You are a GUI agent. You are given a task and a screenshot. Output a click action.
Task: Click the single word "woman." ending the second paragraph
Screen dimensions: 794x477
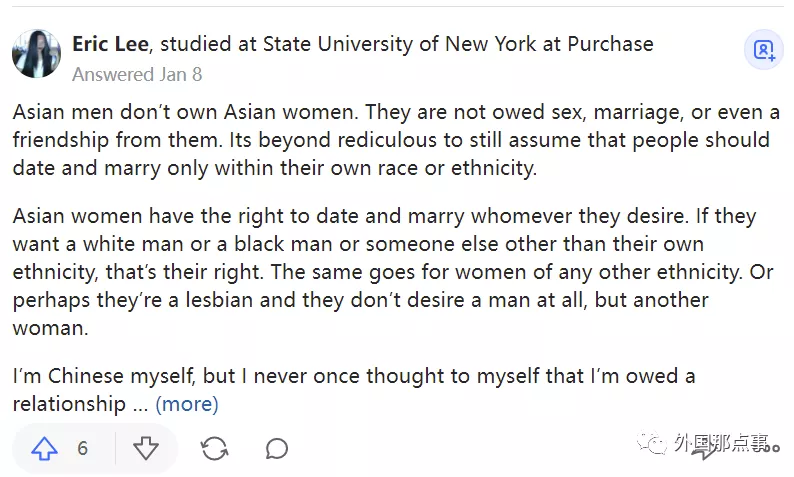48,328
